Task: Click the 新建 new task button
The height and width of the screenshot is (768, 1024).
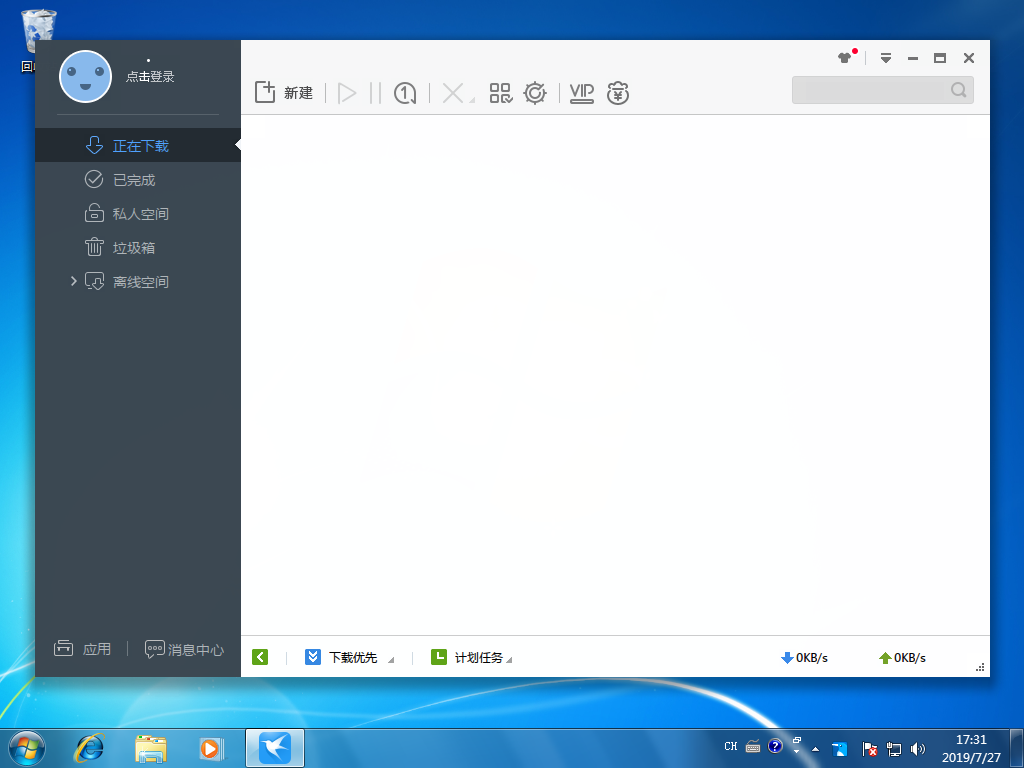Action: pyautogui.click(x=284, y=93)
